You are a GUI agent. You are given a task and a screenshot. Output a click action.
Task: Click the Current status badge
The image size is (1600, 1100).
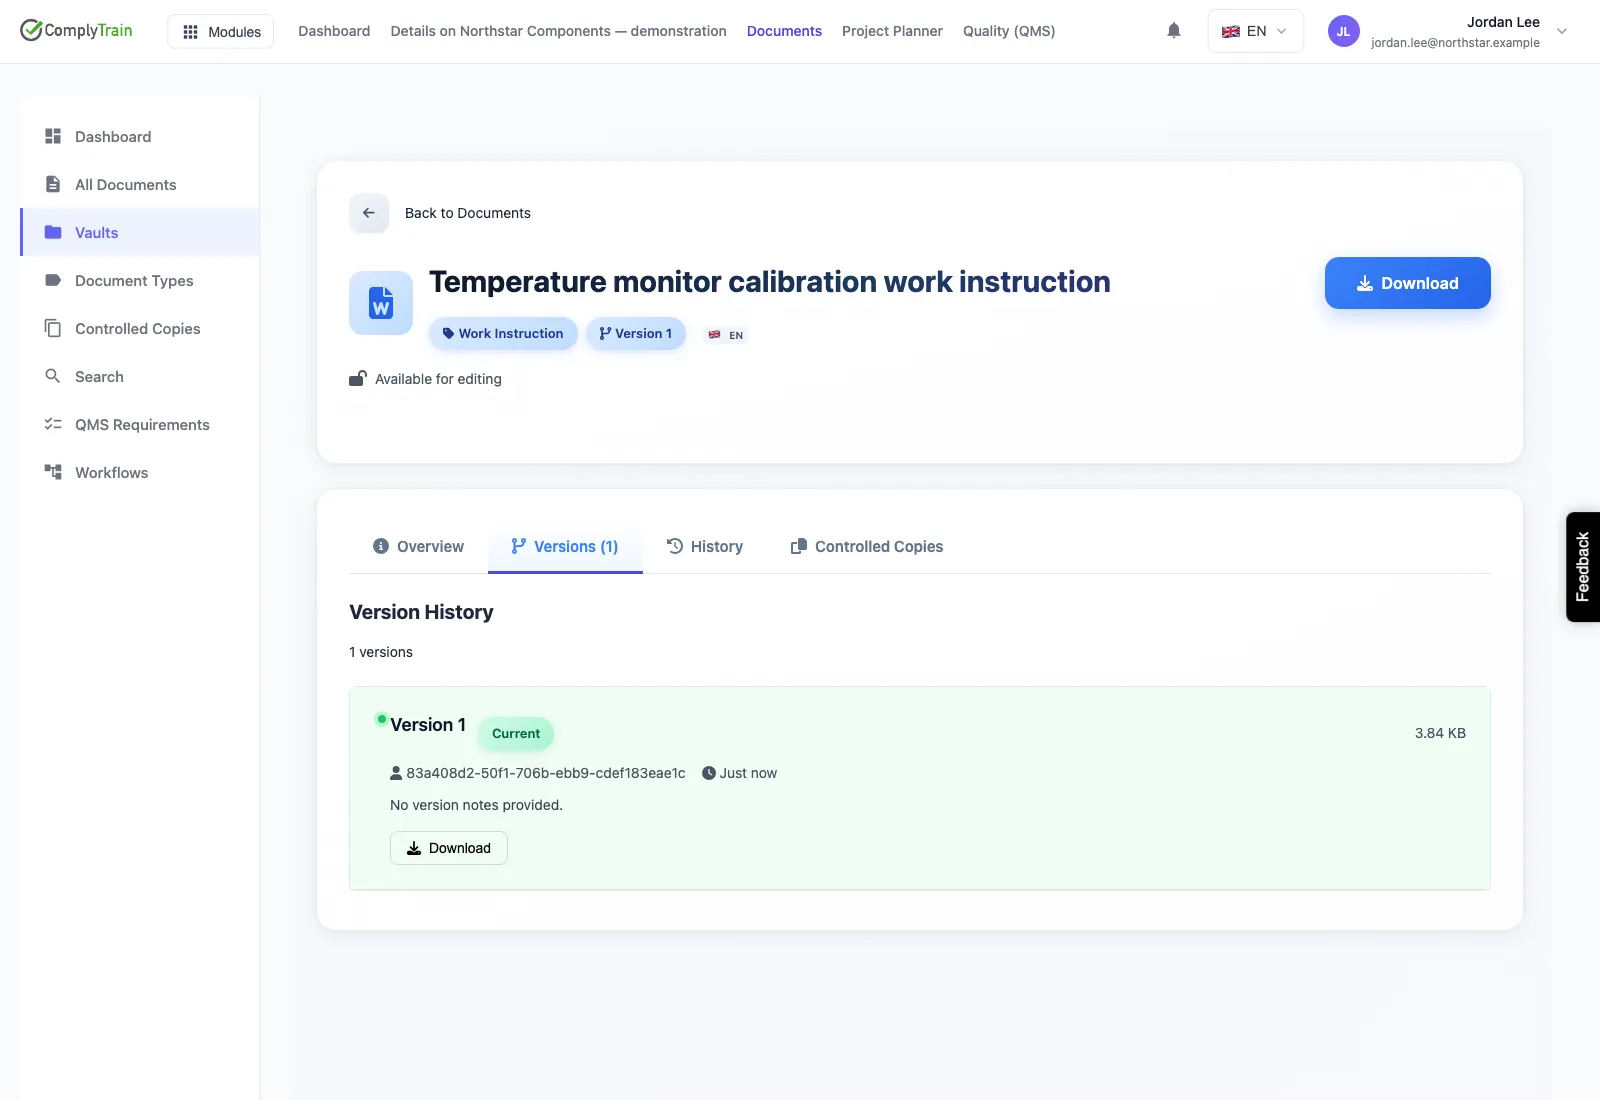click(516, 733)
